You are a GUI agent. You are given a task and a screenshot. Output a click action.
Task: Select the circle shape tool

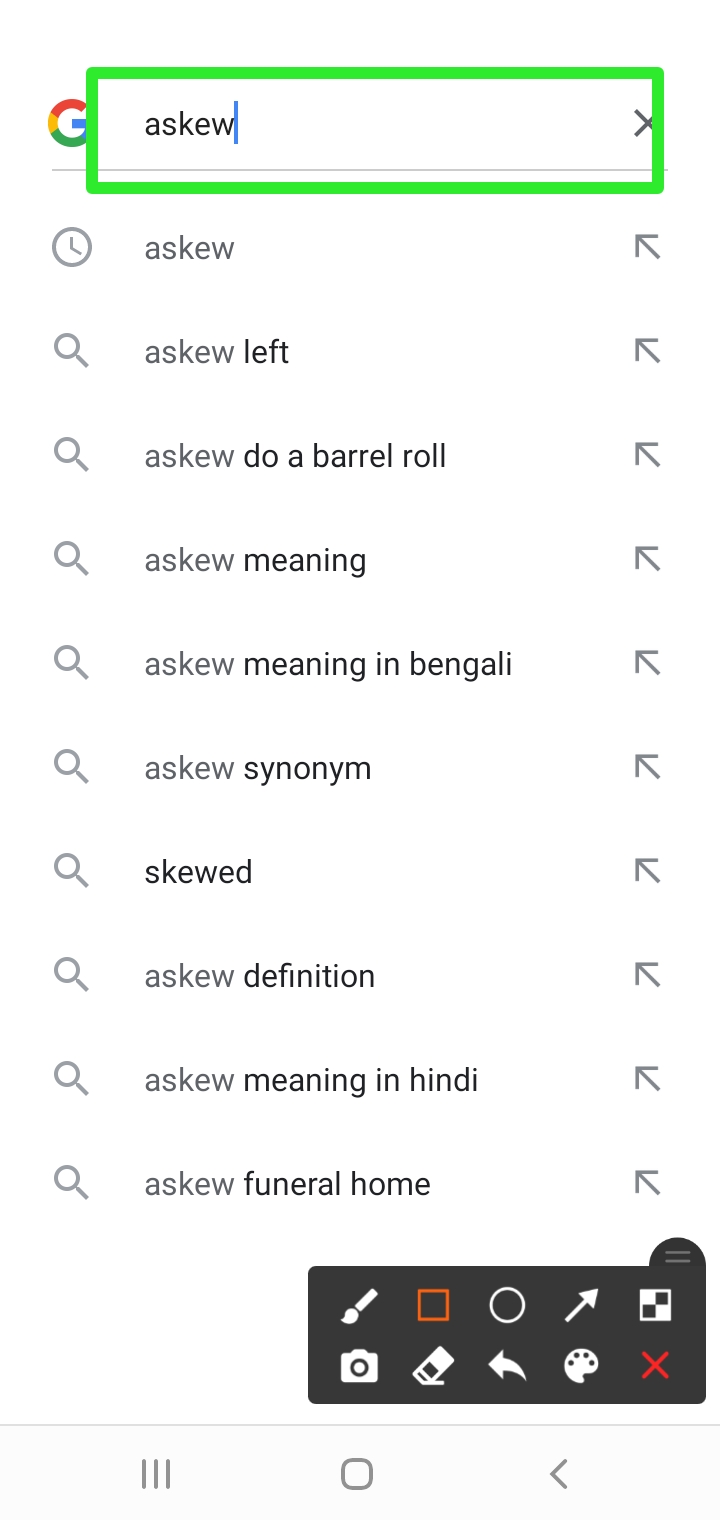tap(507, 1306)
